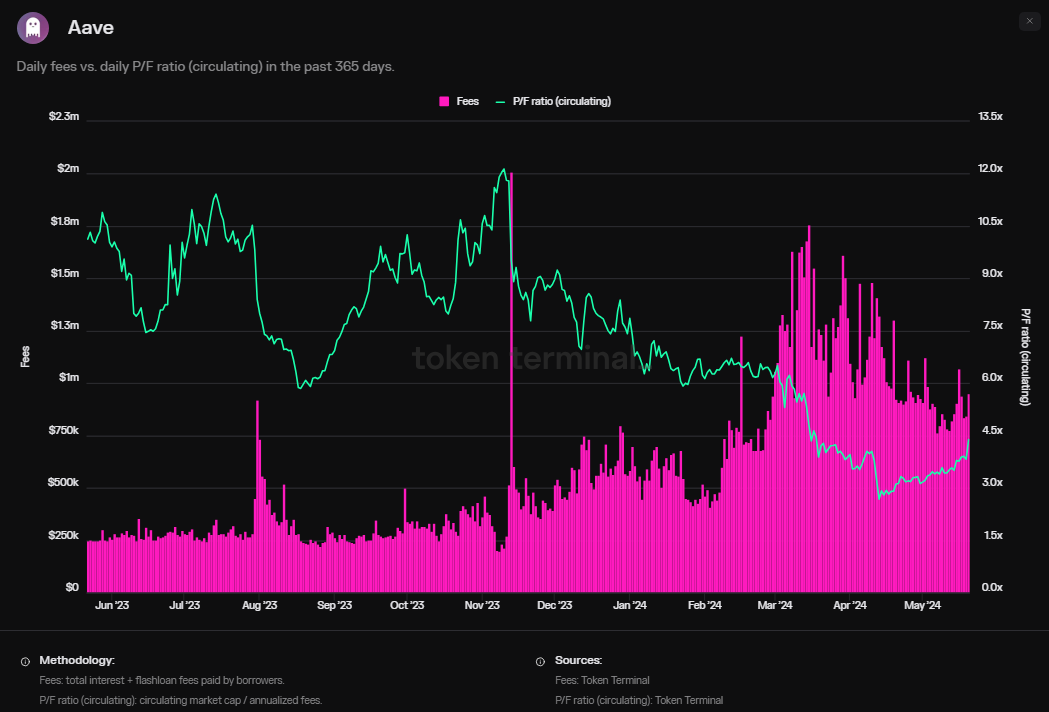The height and width of the screenshot is (712, 1049).
Task: Click the vertical Fees axis title
Action: pos(25,356)
